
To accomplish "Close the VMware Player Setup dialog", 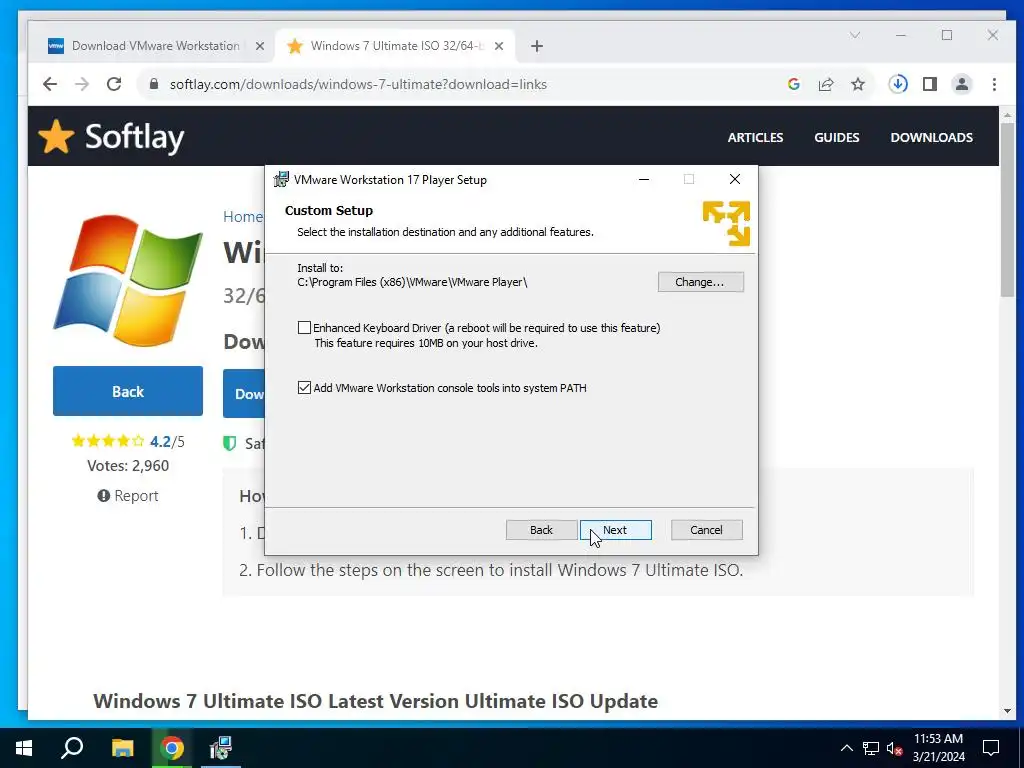I will pos(735,180).
